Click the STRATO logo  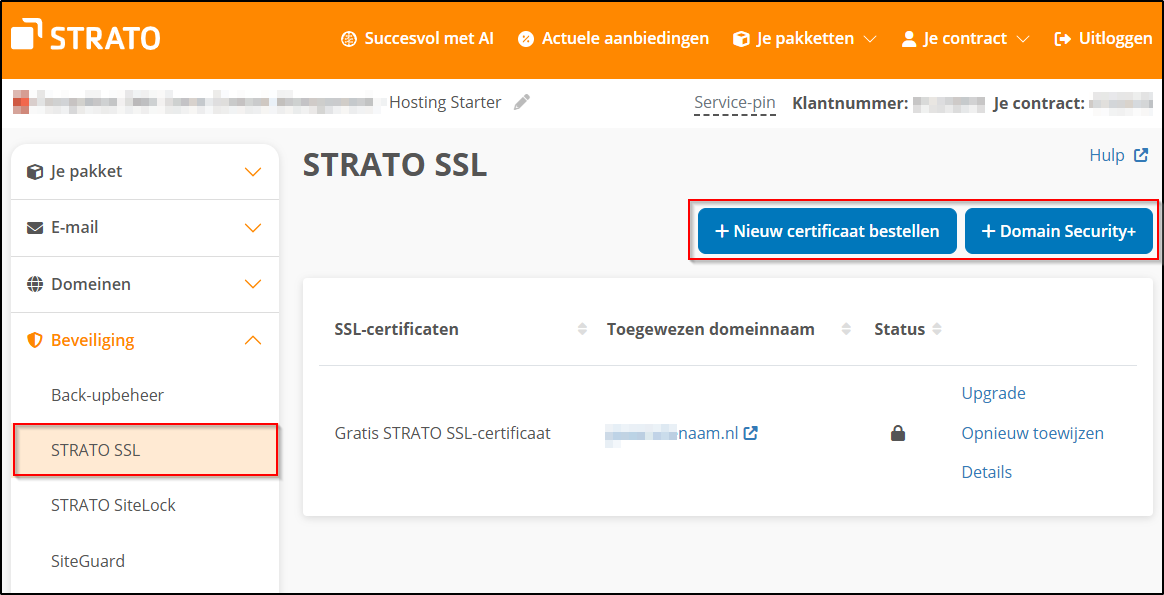(85, 36)
